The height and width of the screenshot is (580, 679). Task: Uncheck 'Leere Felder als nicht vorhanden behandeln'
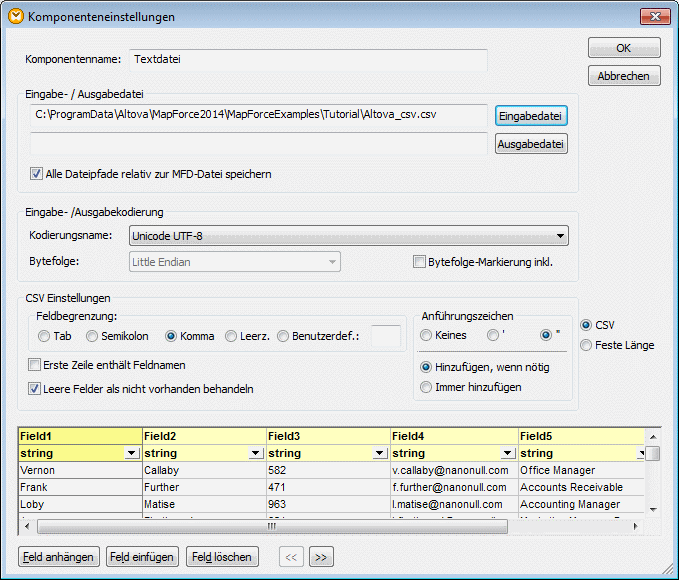click(36, 388)
